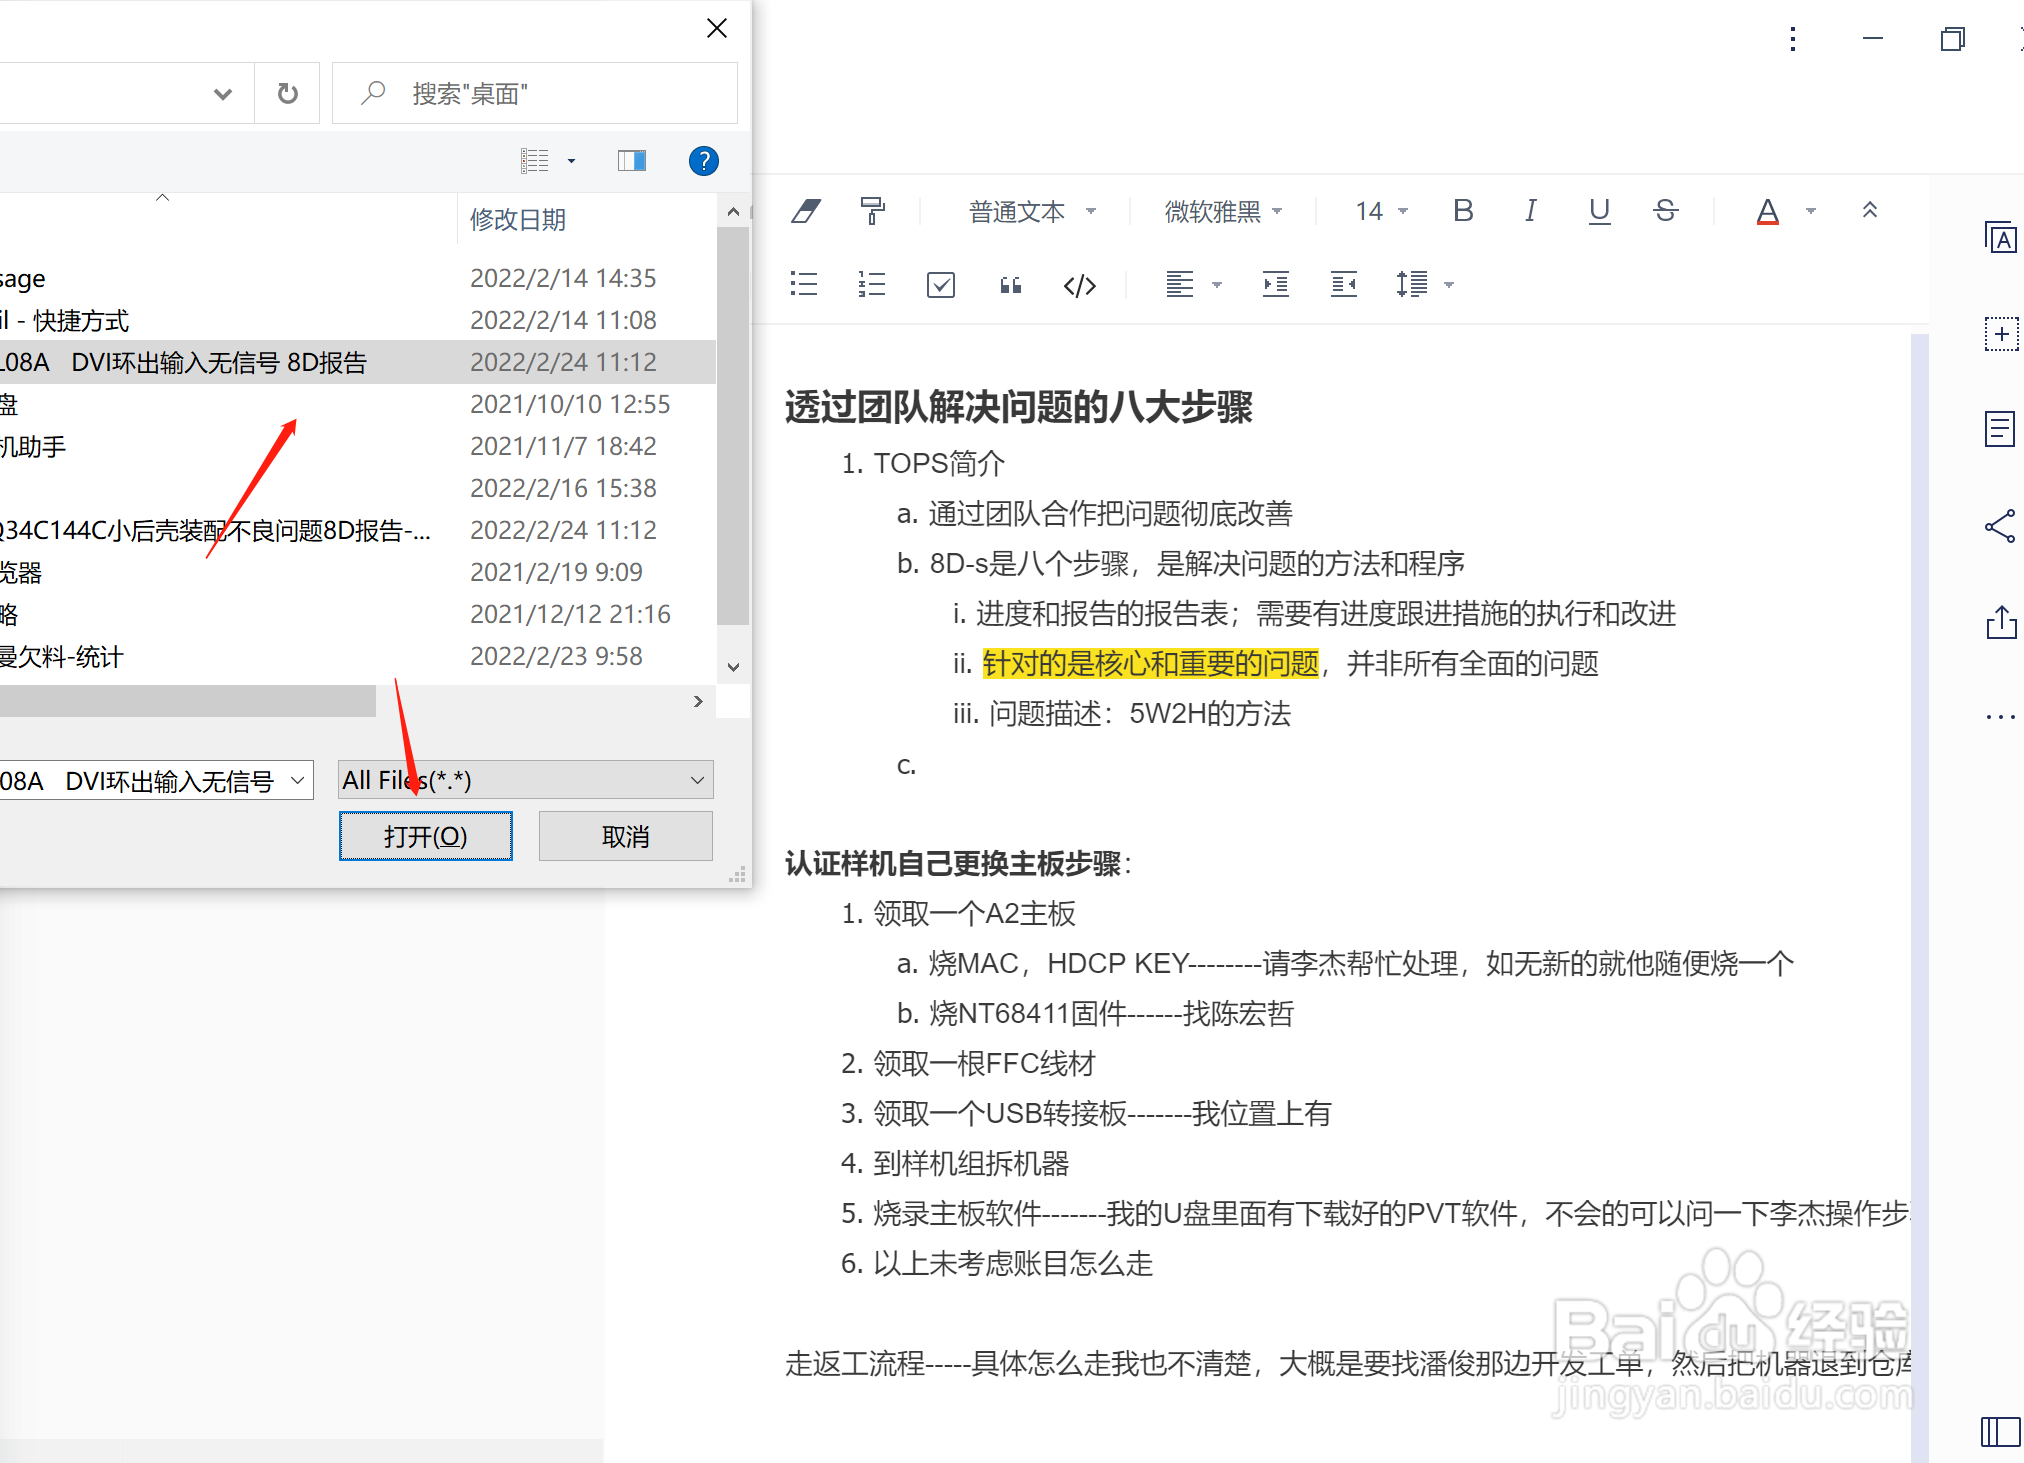Screen dimensions: 2024x1463
Task: Toggle the side panel layout icon at bottom right
Action: (x=2001, y=1431)
